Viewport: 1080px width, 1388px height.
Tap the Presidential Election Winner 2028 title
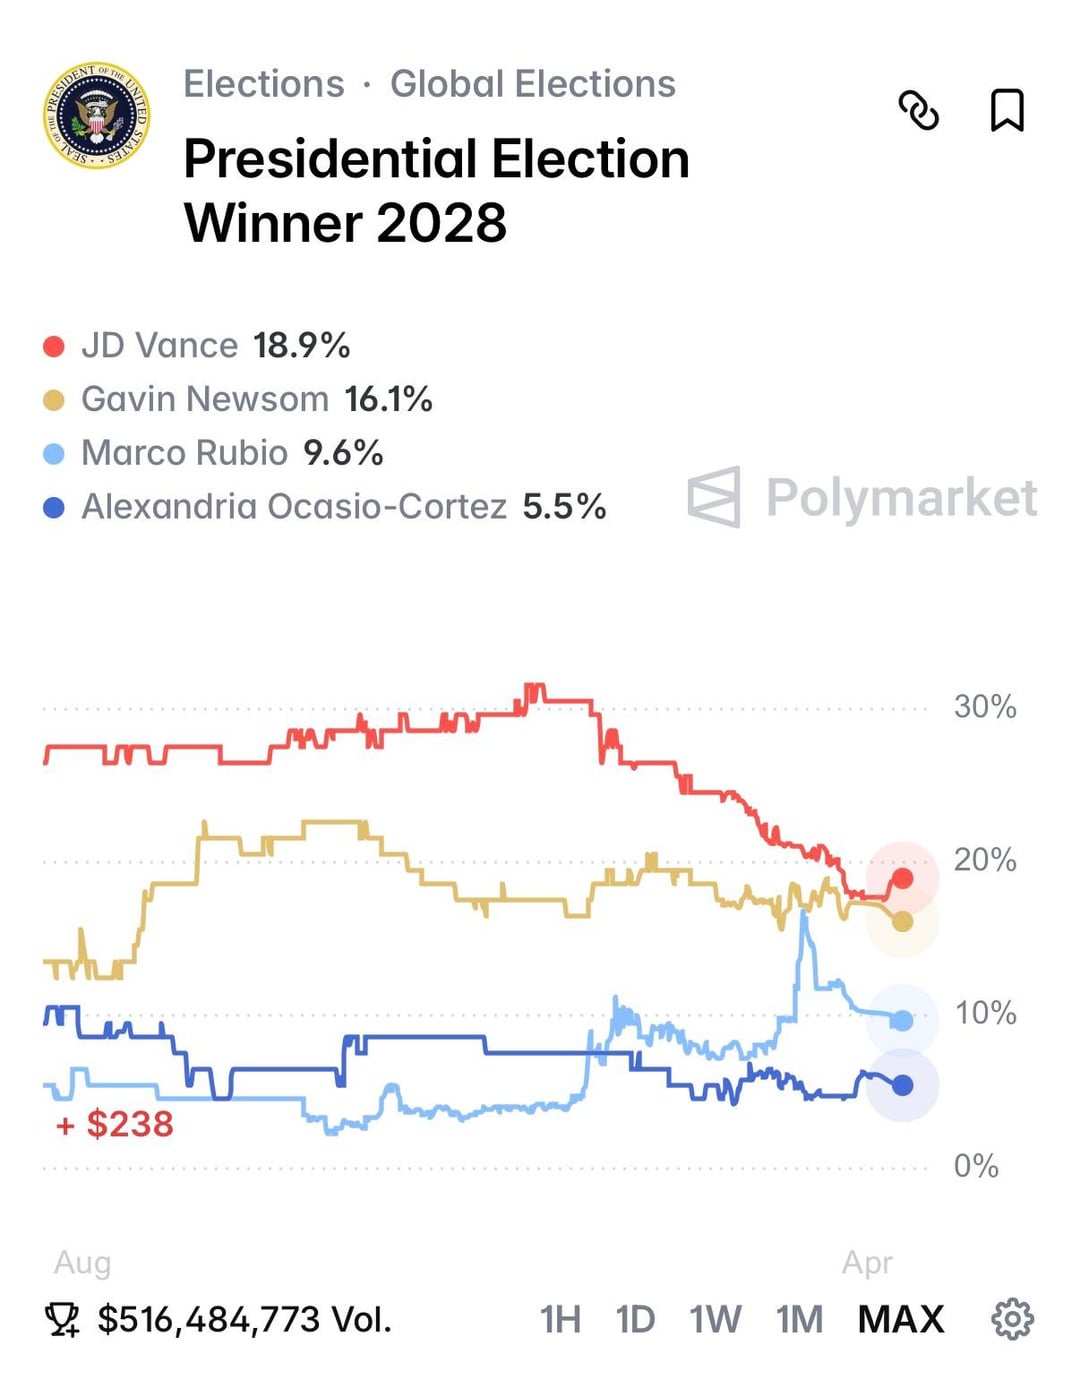point(437,190)
